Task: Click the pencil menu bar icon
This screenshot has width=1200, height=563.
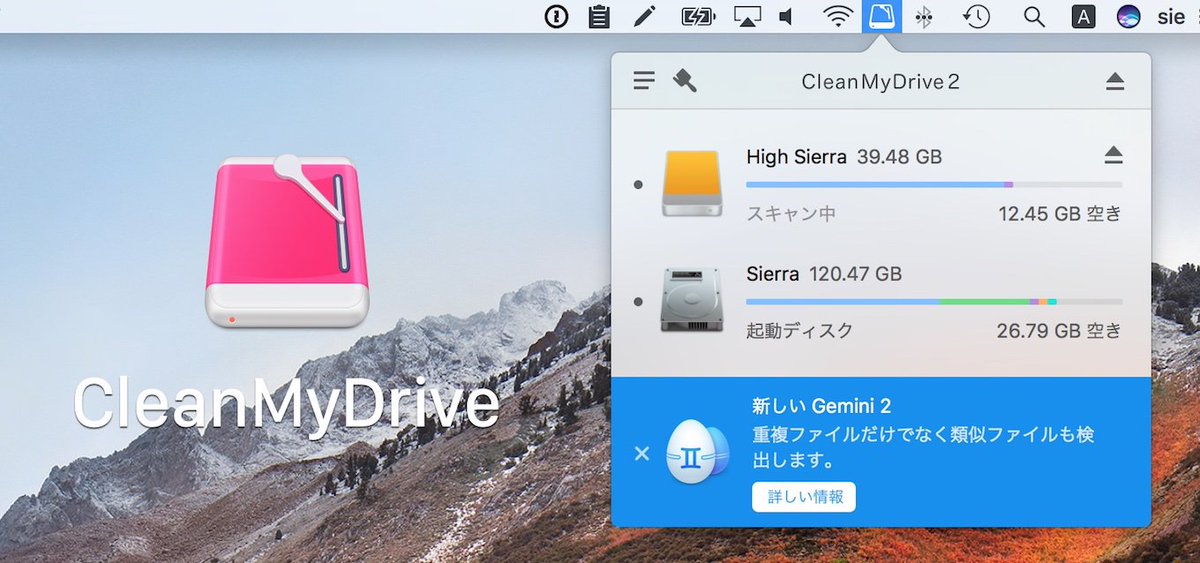Action: (646, 17)
